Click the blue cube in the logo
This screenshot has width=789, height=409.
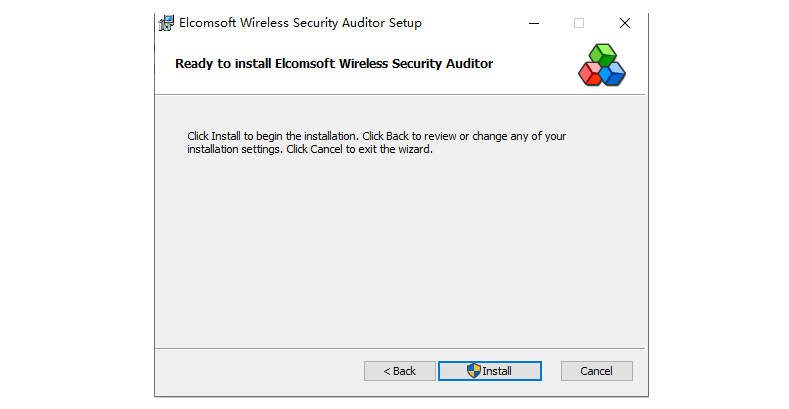(x=613, y=74)
